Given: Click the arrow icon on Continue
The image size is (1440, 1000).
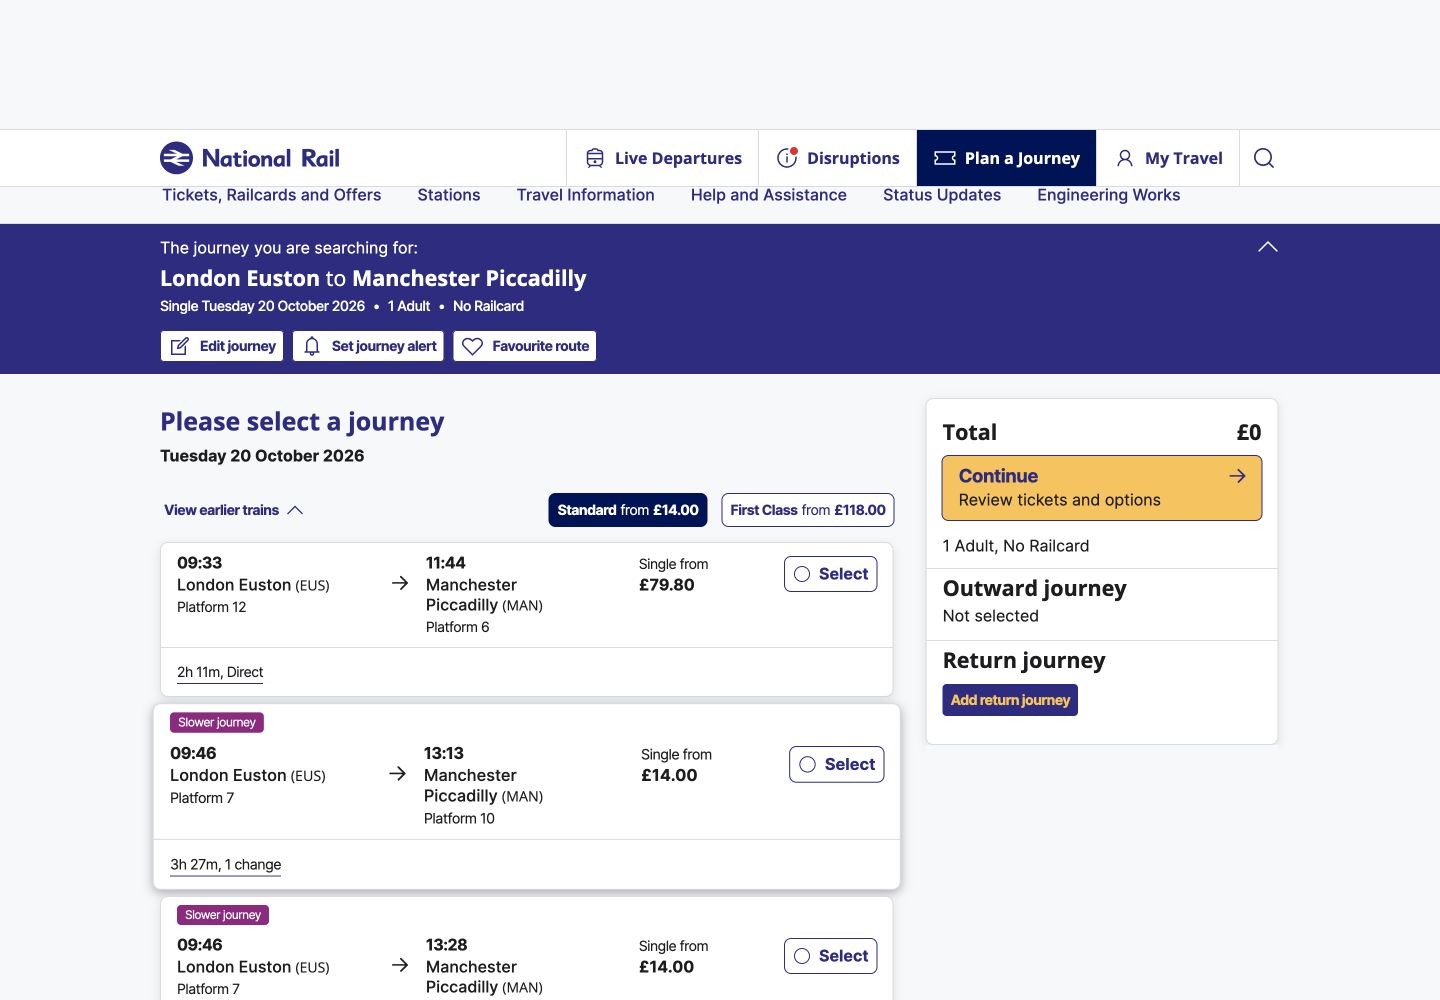Looking at the screenshot, I should (x=1237, y=476).
